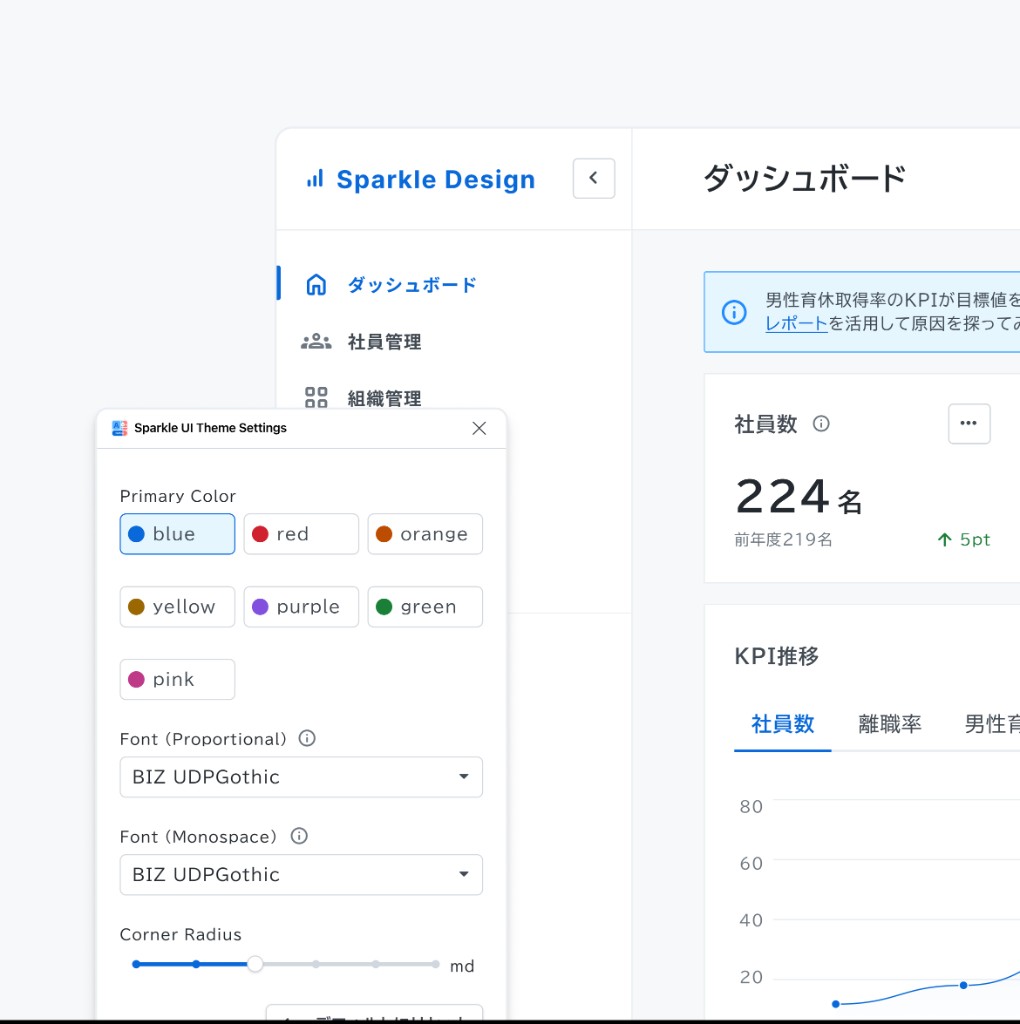Screen dimensions: 1020x1024
Task: Click the second data point on KPI chart
Action: (x=963, y=985)
